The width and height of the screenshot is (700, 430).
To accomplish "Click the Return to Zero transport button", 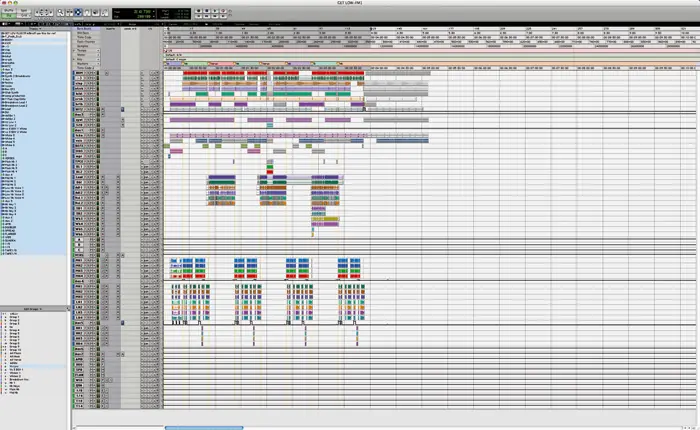I will 199,16.
